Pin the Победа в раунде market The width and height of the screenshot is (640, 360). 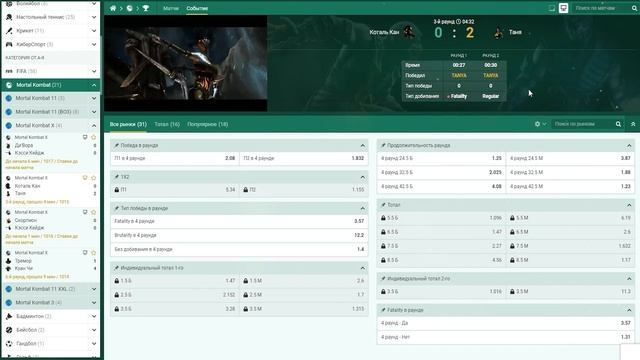pos(116,145)
